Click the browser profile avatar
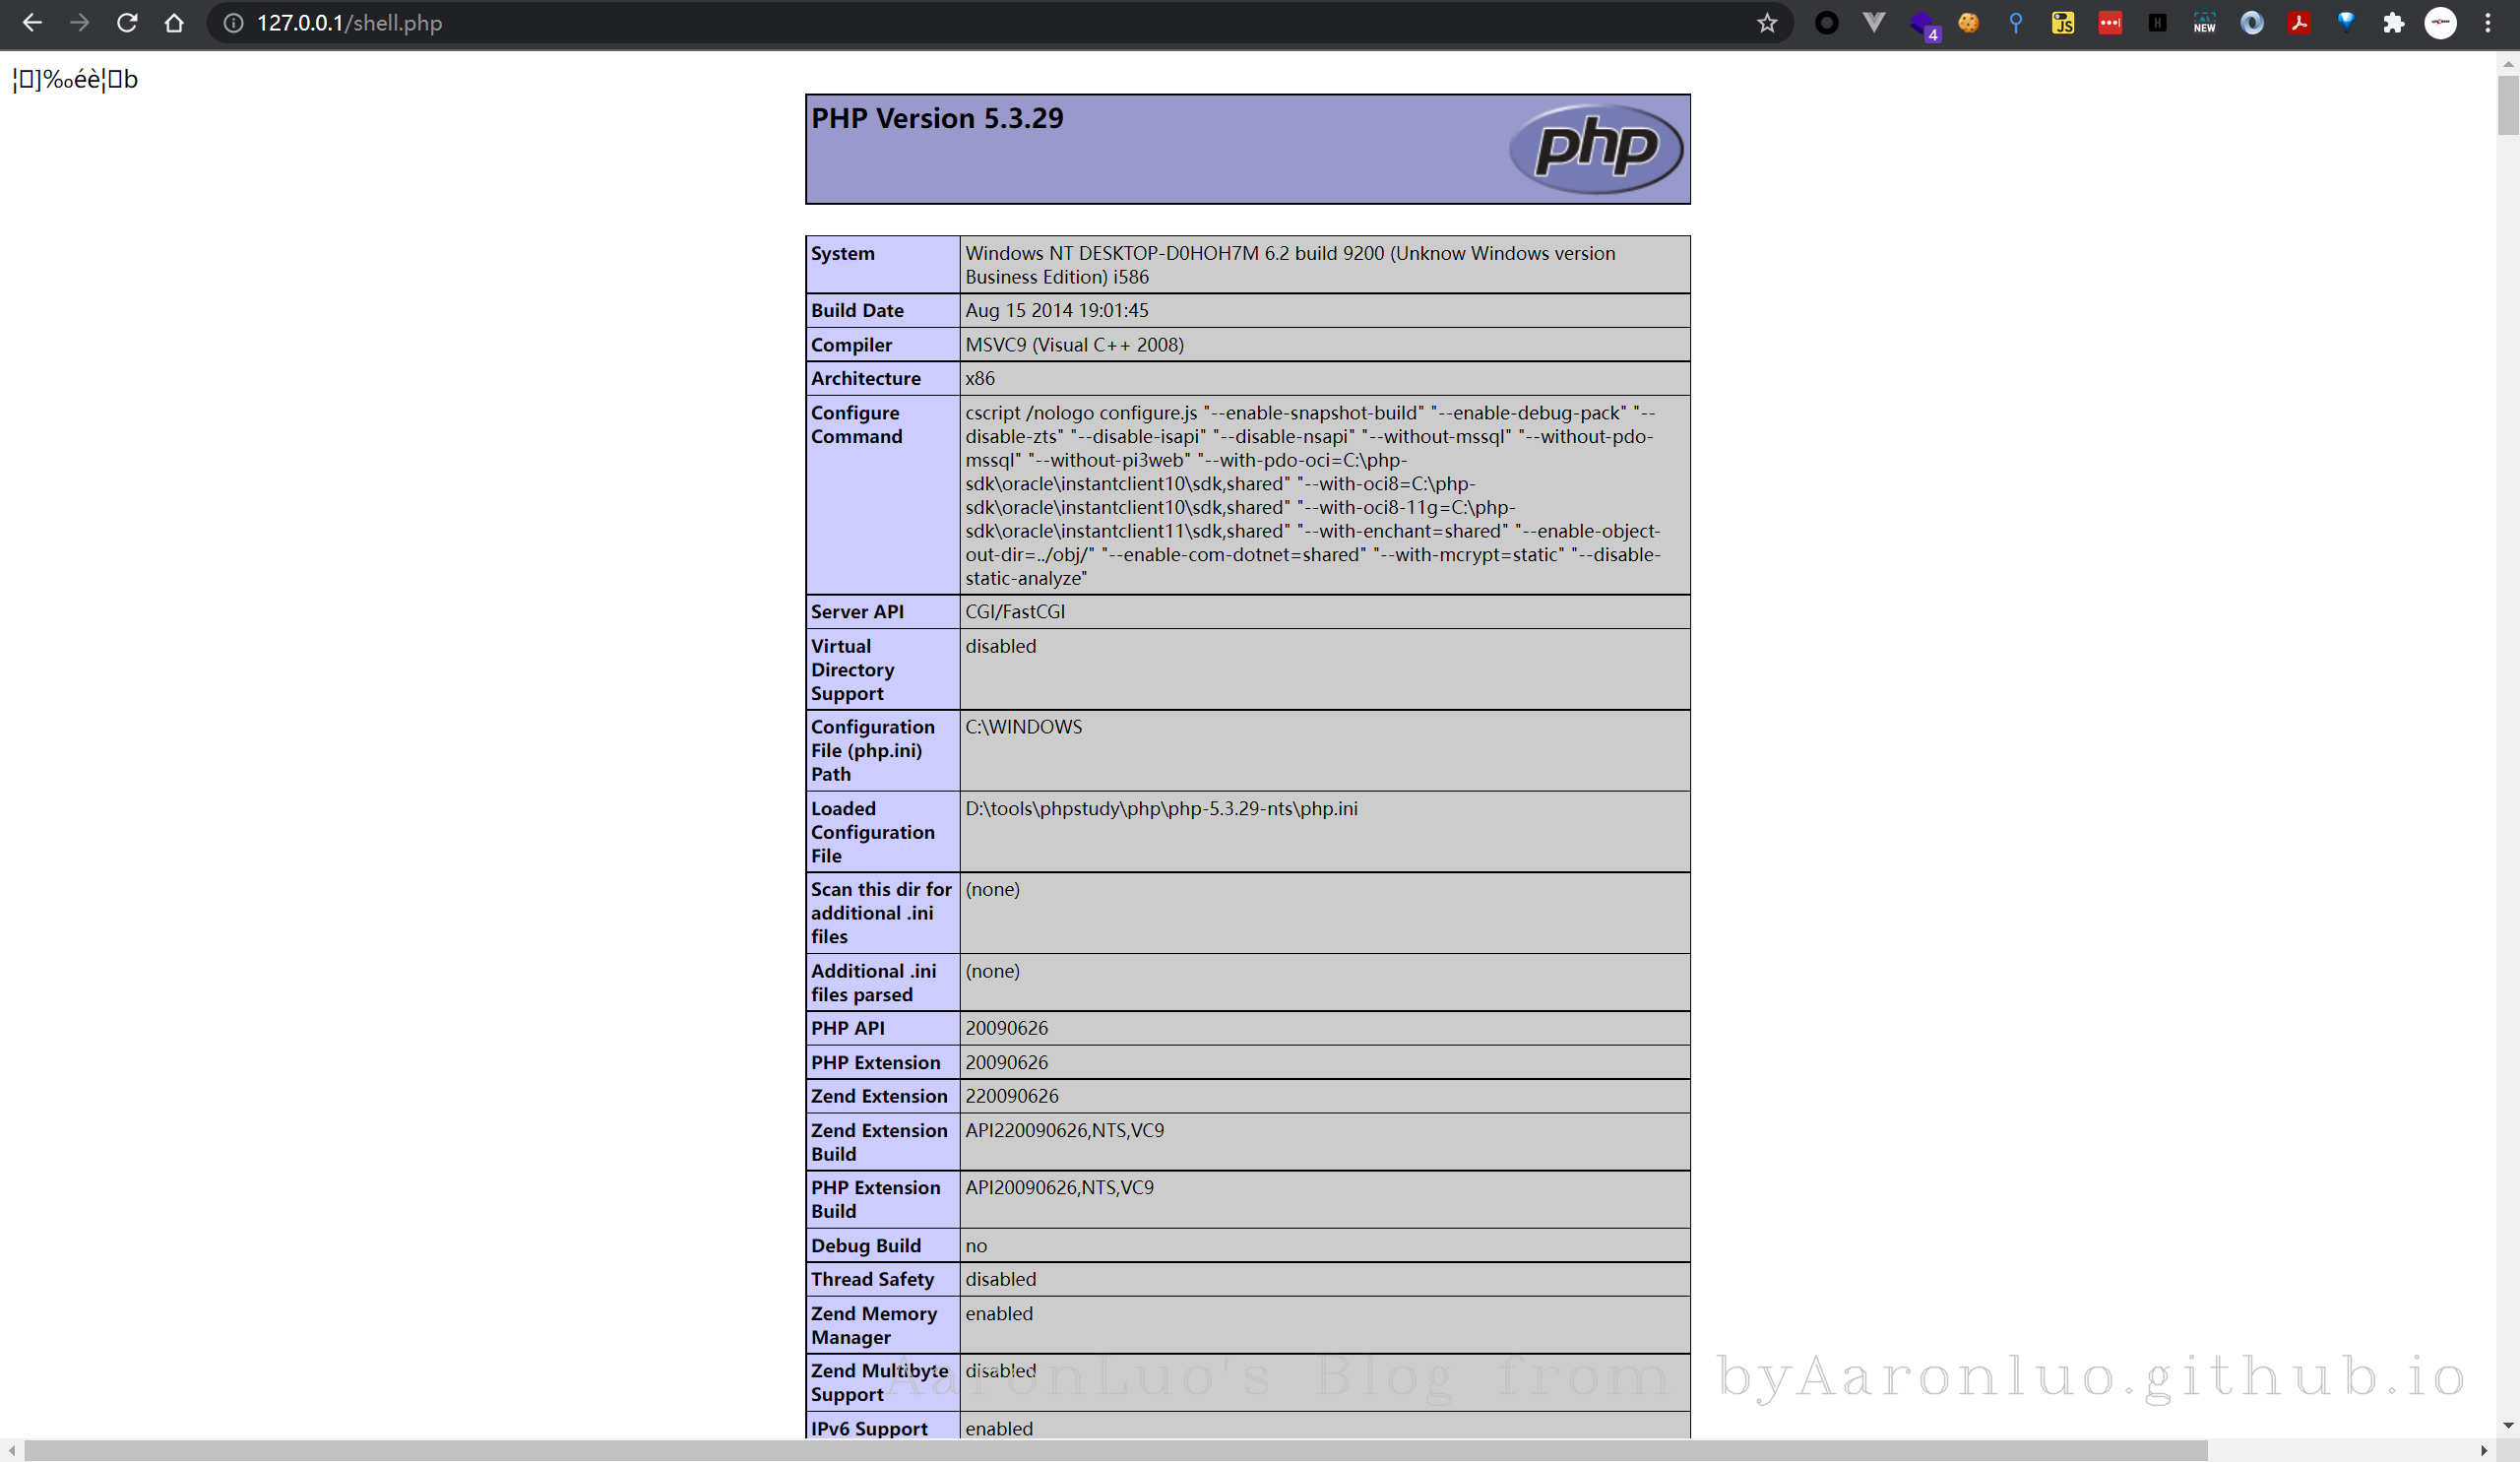Screen dimensions: 2520x1462 pos(2440,23)
